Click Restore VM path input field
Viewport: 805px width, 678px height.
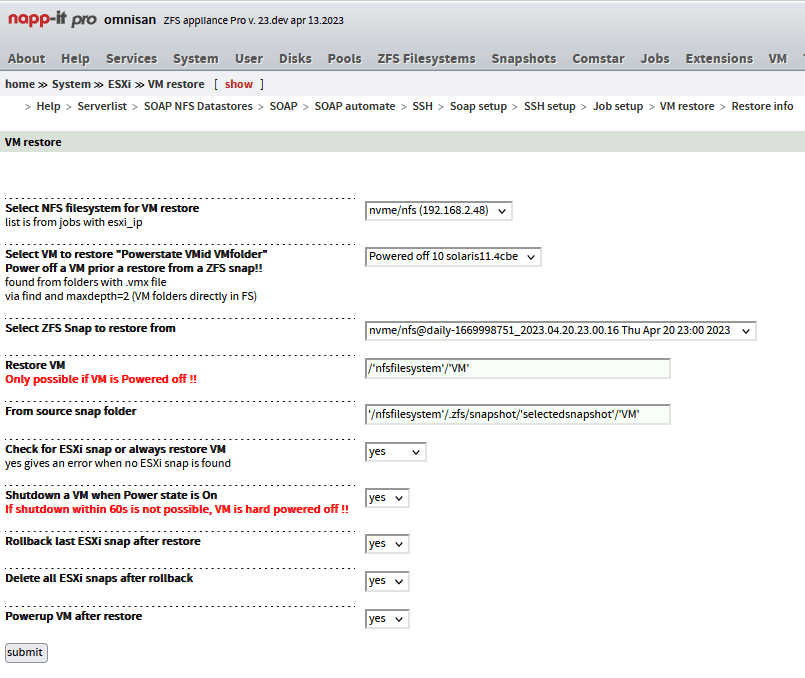pos(518,369)
